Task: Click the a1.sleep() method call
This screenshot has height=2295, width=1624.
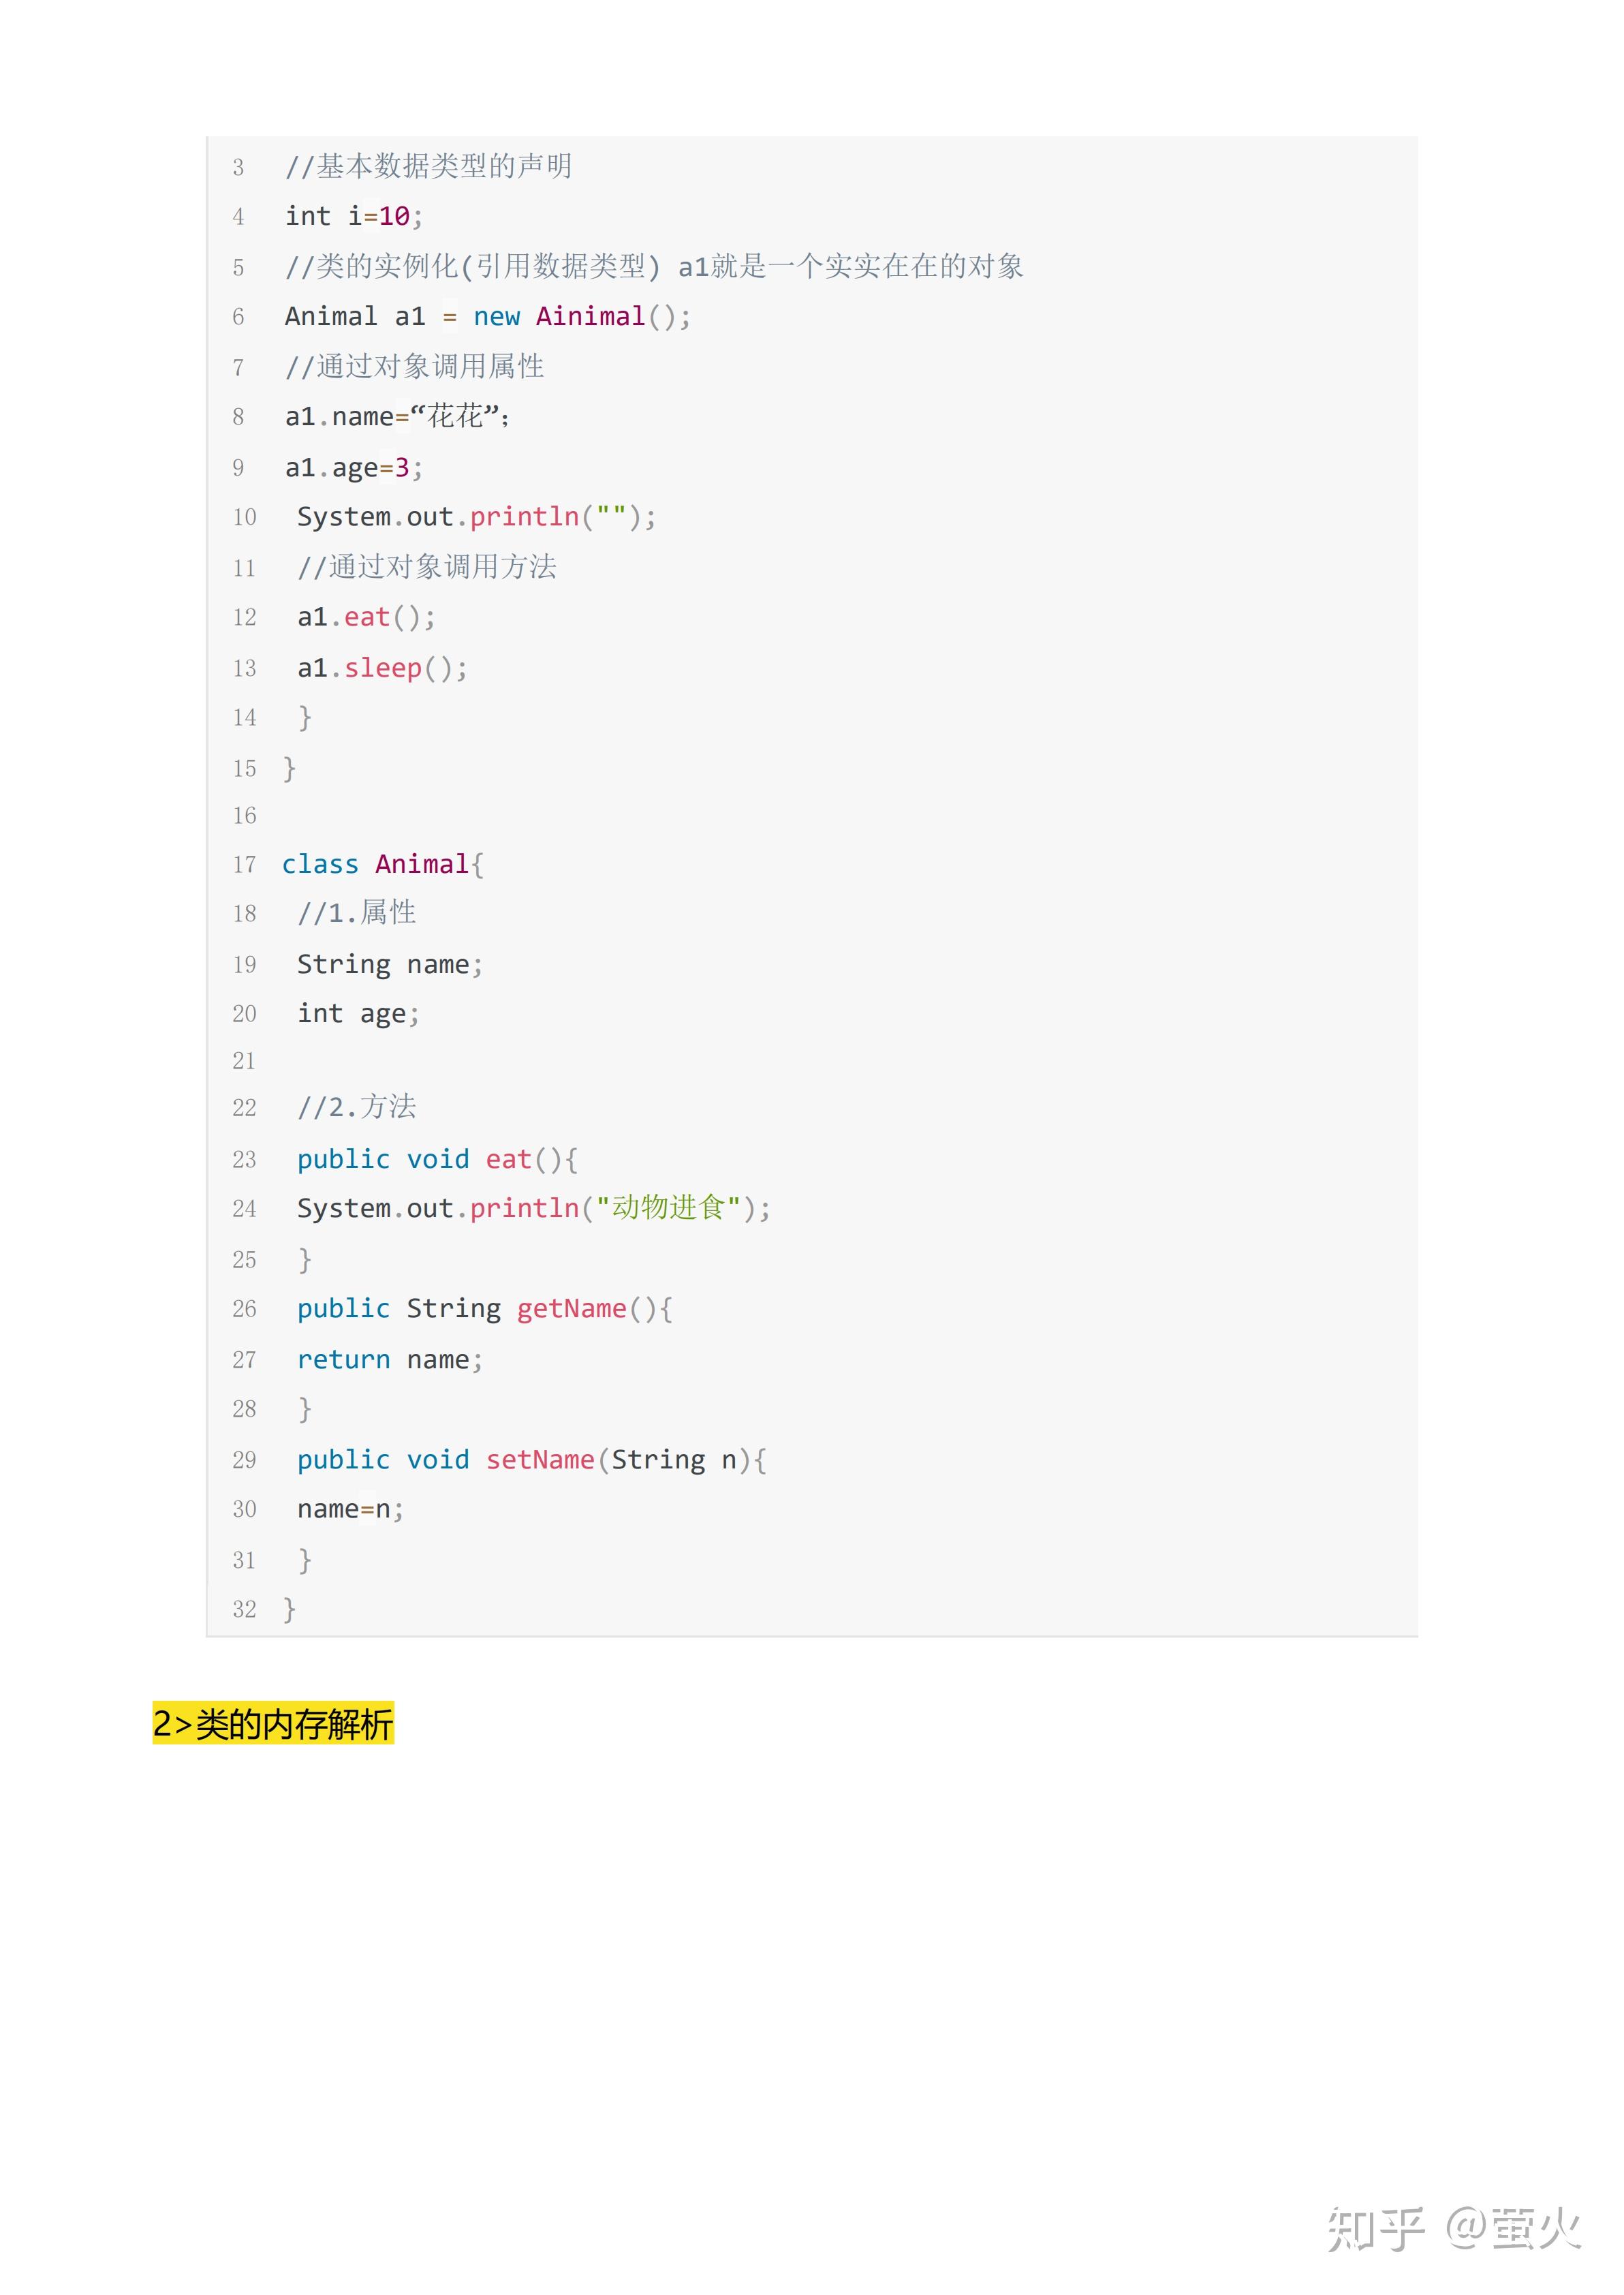Action: tap(382, 667)
